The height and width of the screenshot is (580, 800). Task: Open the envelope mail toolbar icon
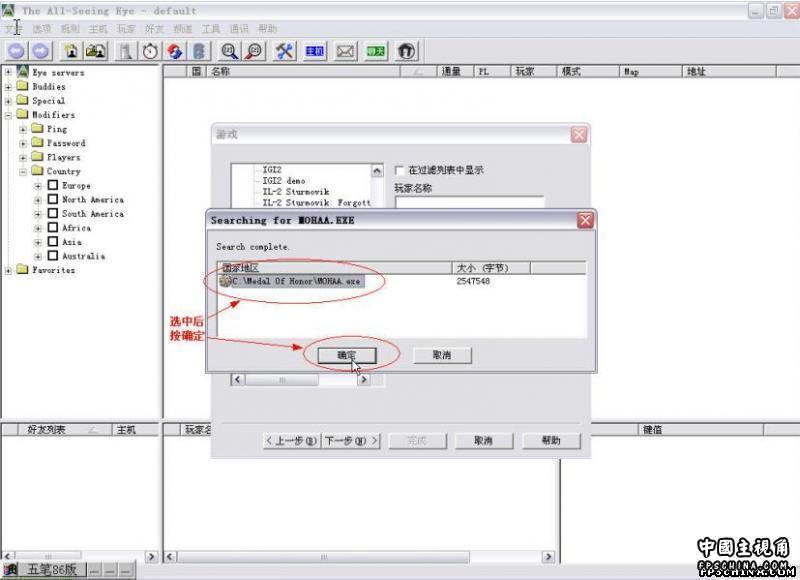345,51
